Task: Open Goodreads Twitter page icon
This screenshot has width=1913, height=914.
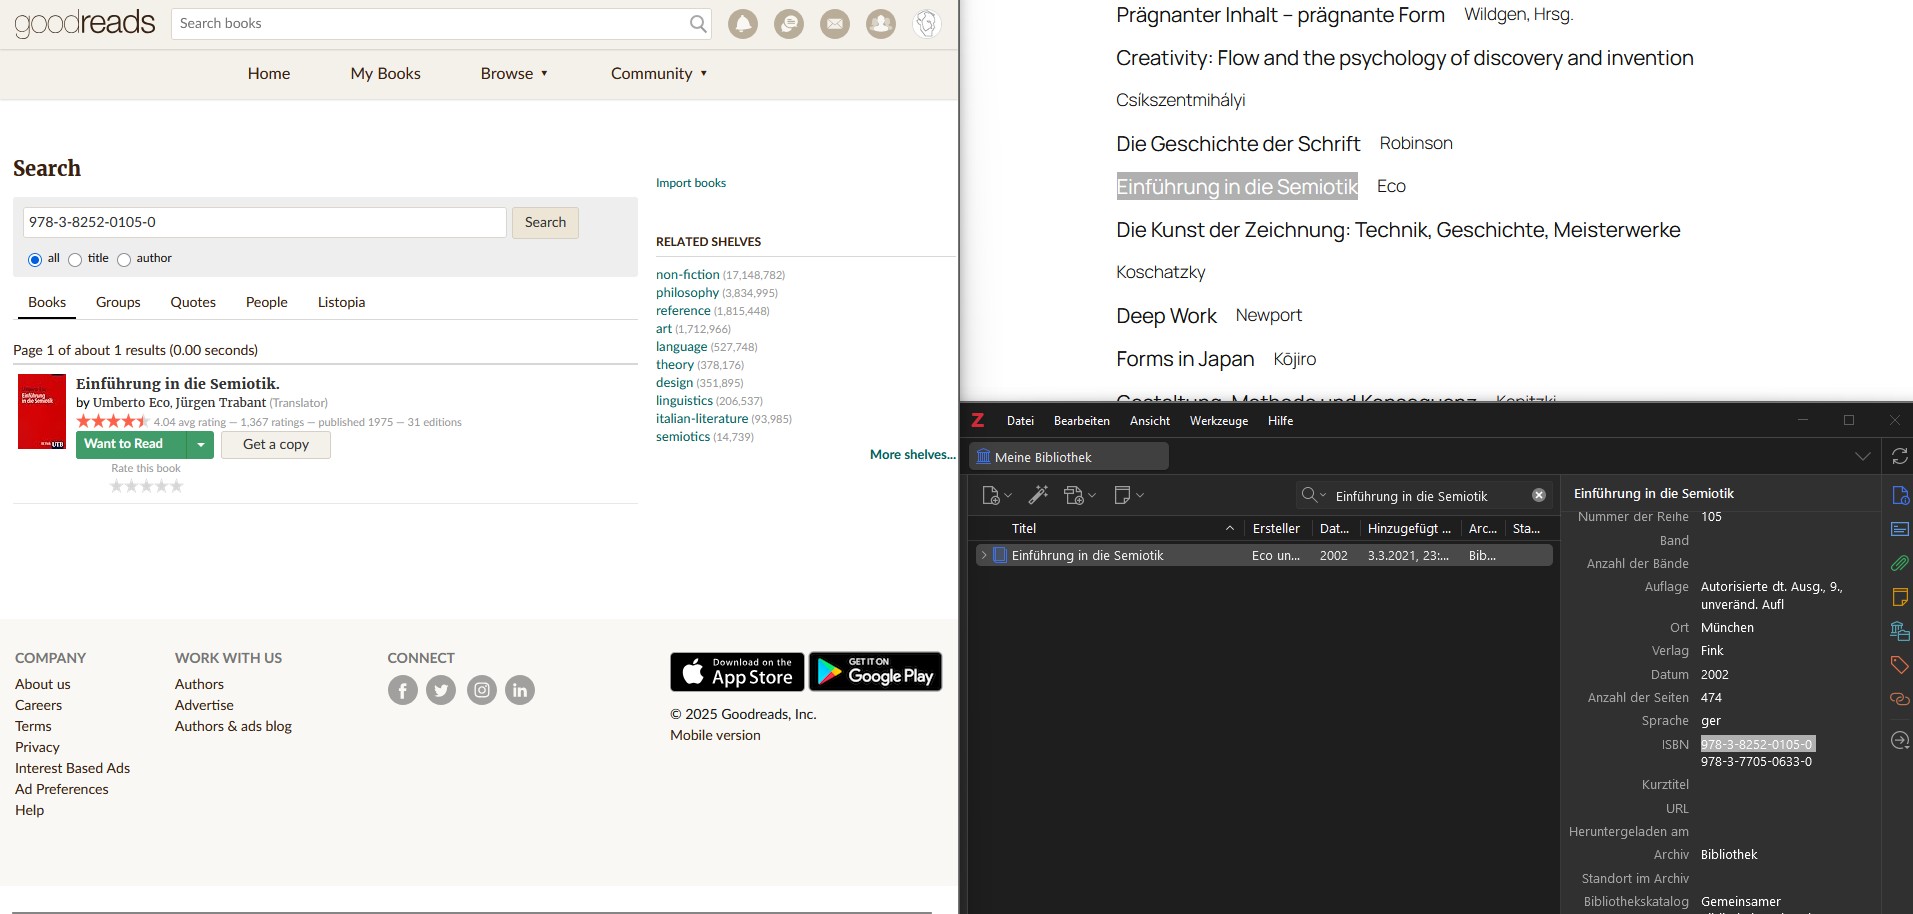Action: pos(441,690)
